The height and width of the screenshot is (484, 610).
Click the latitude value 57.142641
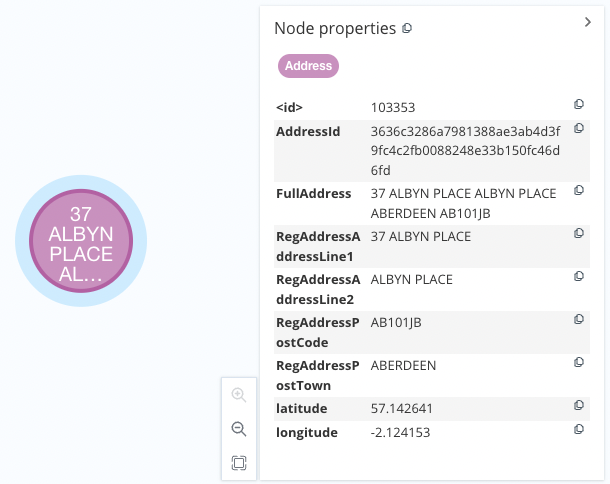(x=404, y=408)
